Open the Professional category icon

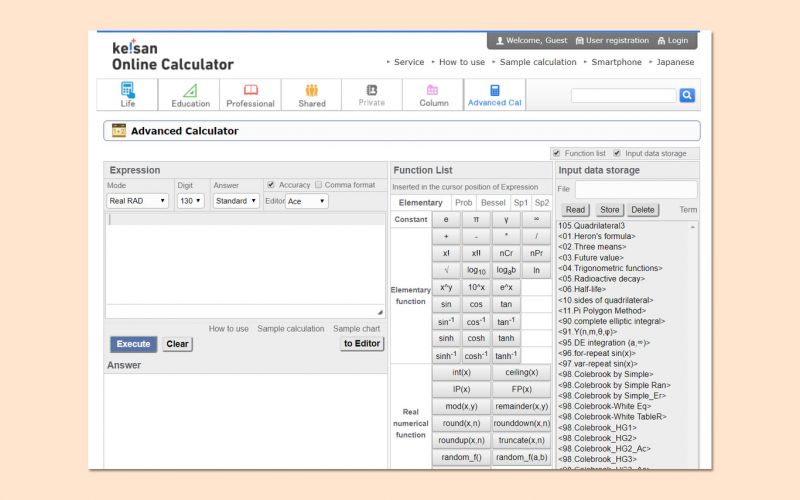[250, 91]
